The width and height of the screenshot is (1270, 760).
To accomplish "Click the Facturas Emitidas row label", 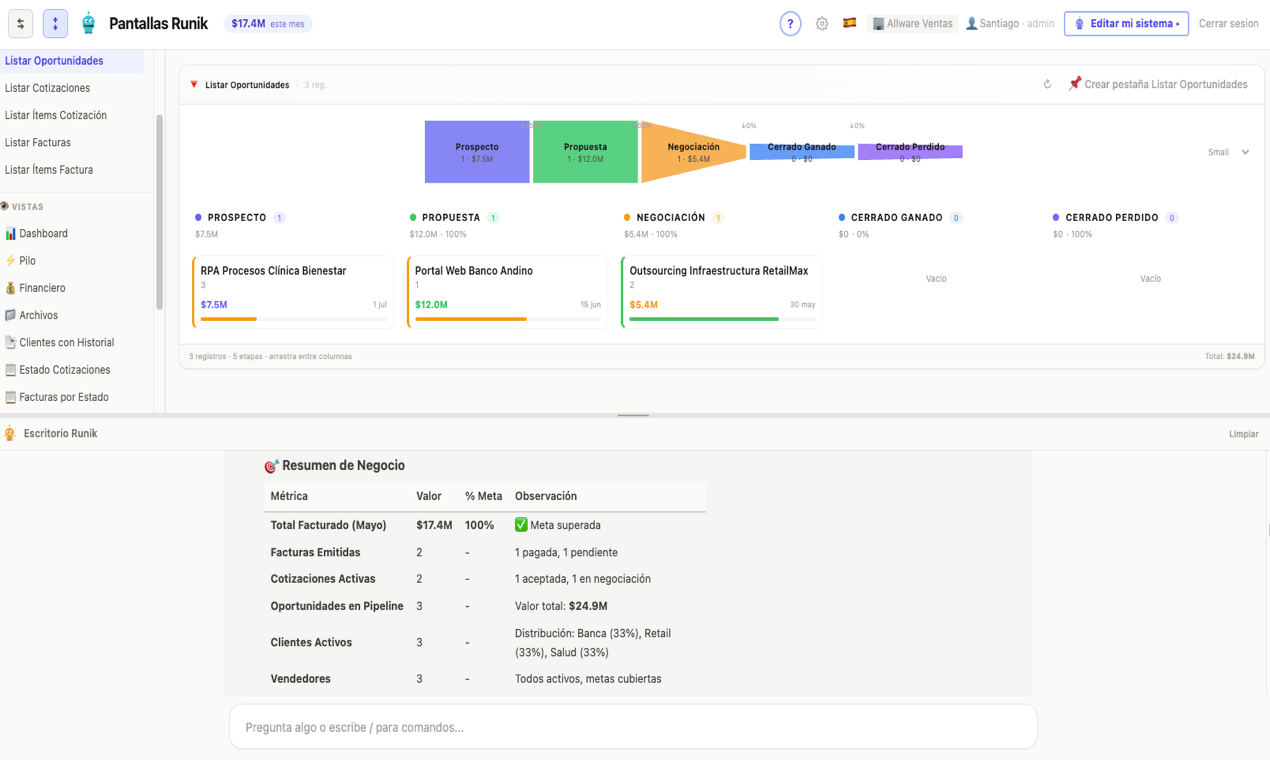I will coord(315,552).
